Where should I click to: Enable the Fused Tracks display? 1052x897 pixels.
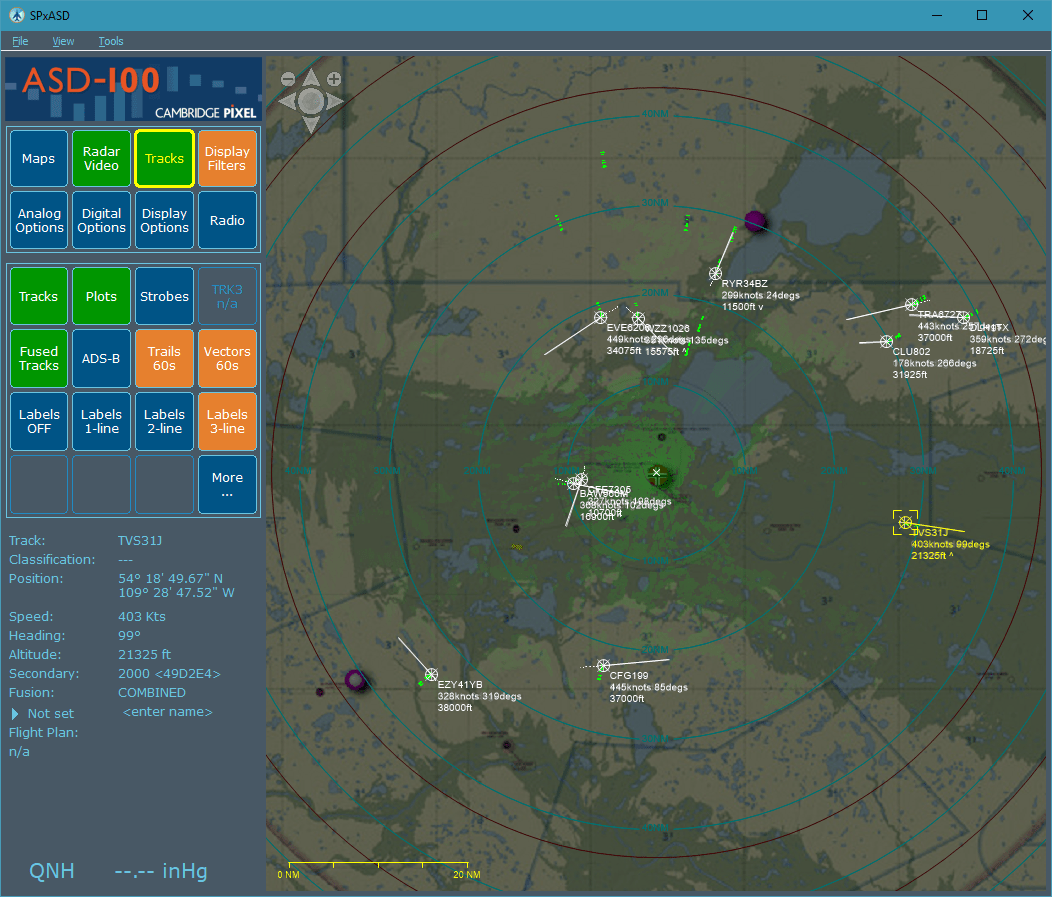[x=38, y=358]
